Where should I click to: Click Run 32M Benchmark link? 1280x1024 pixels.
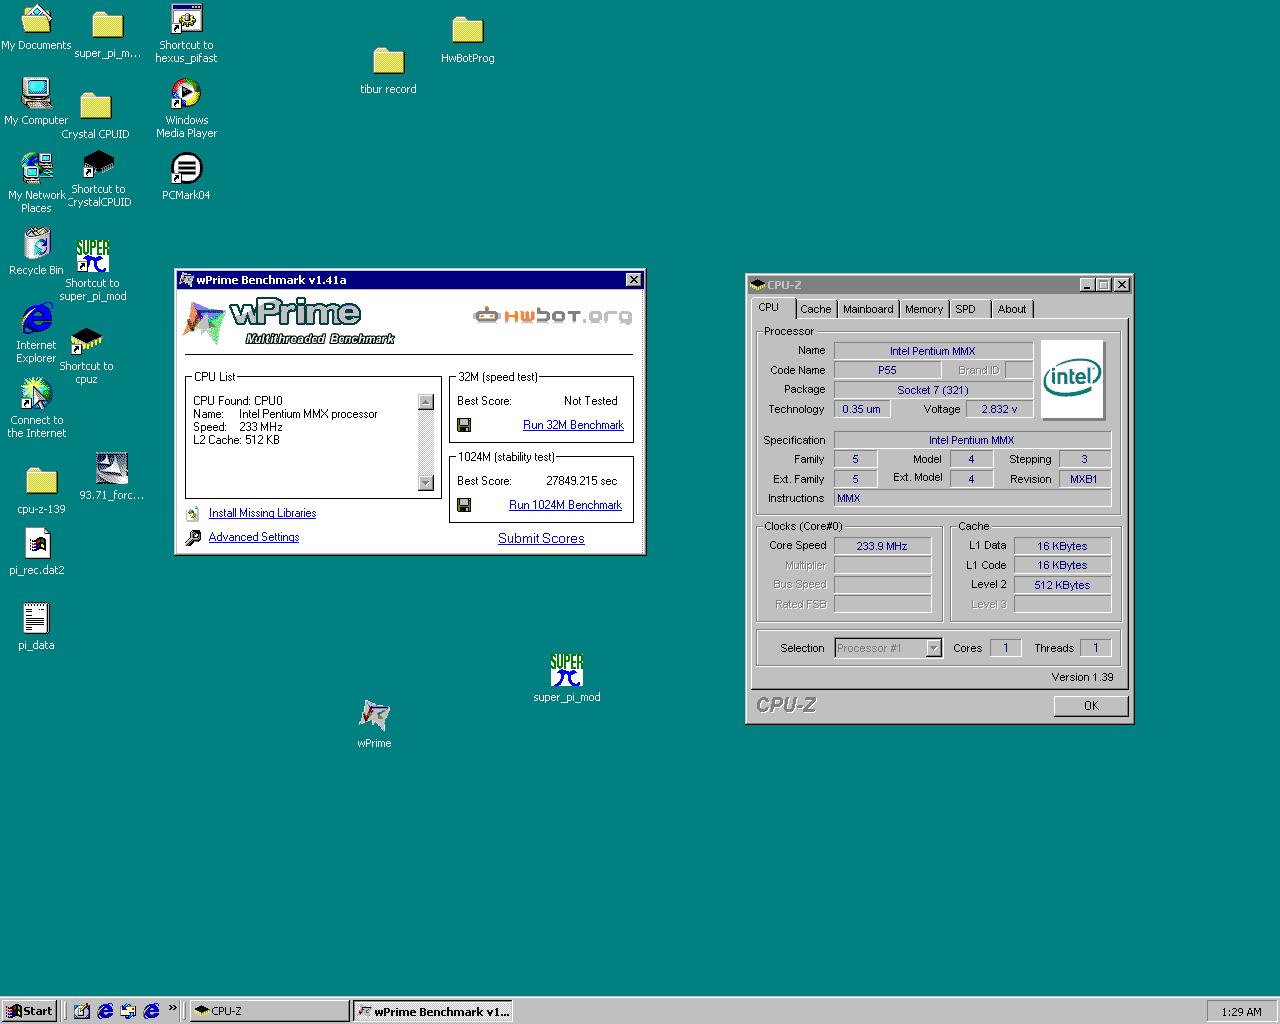pos(573,425)
